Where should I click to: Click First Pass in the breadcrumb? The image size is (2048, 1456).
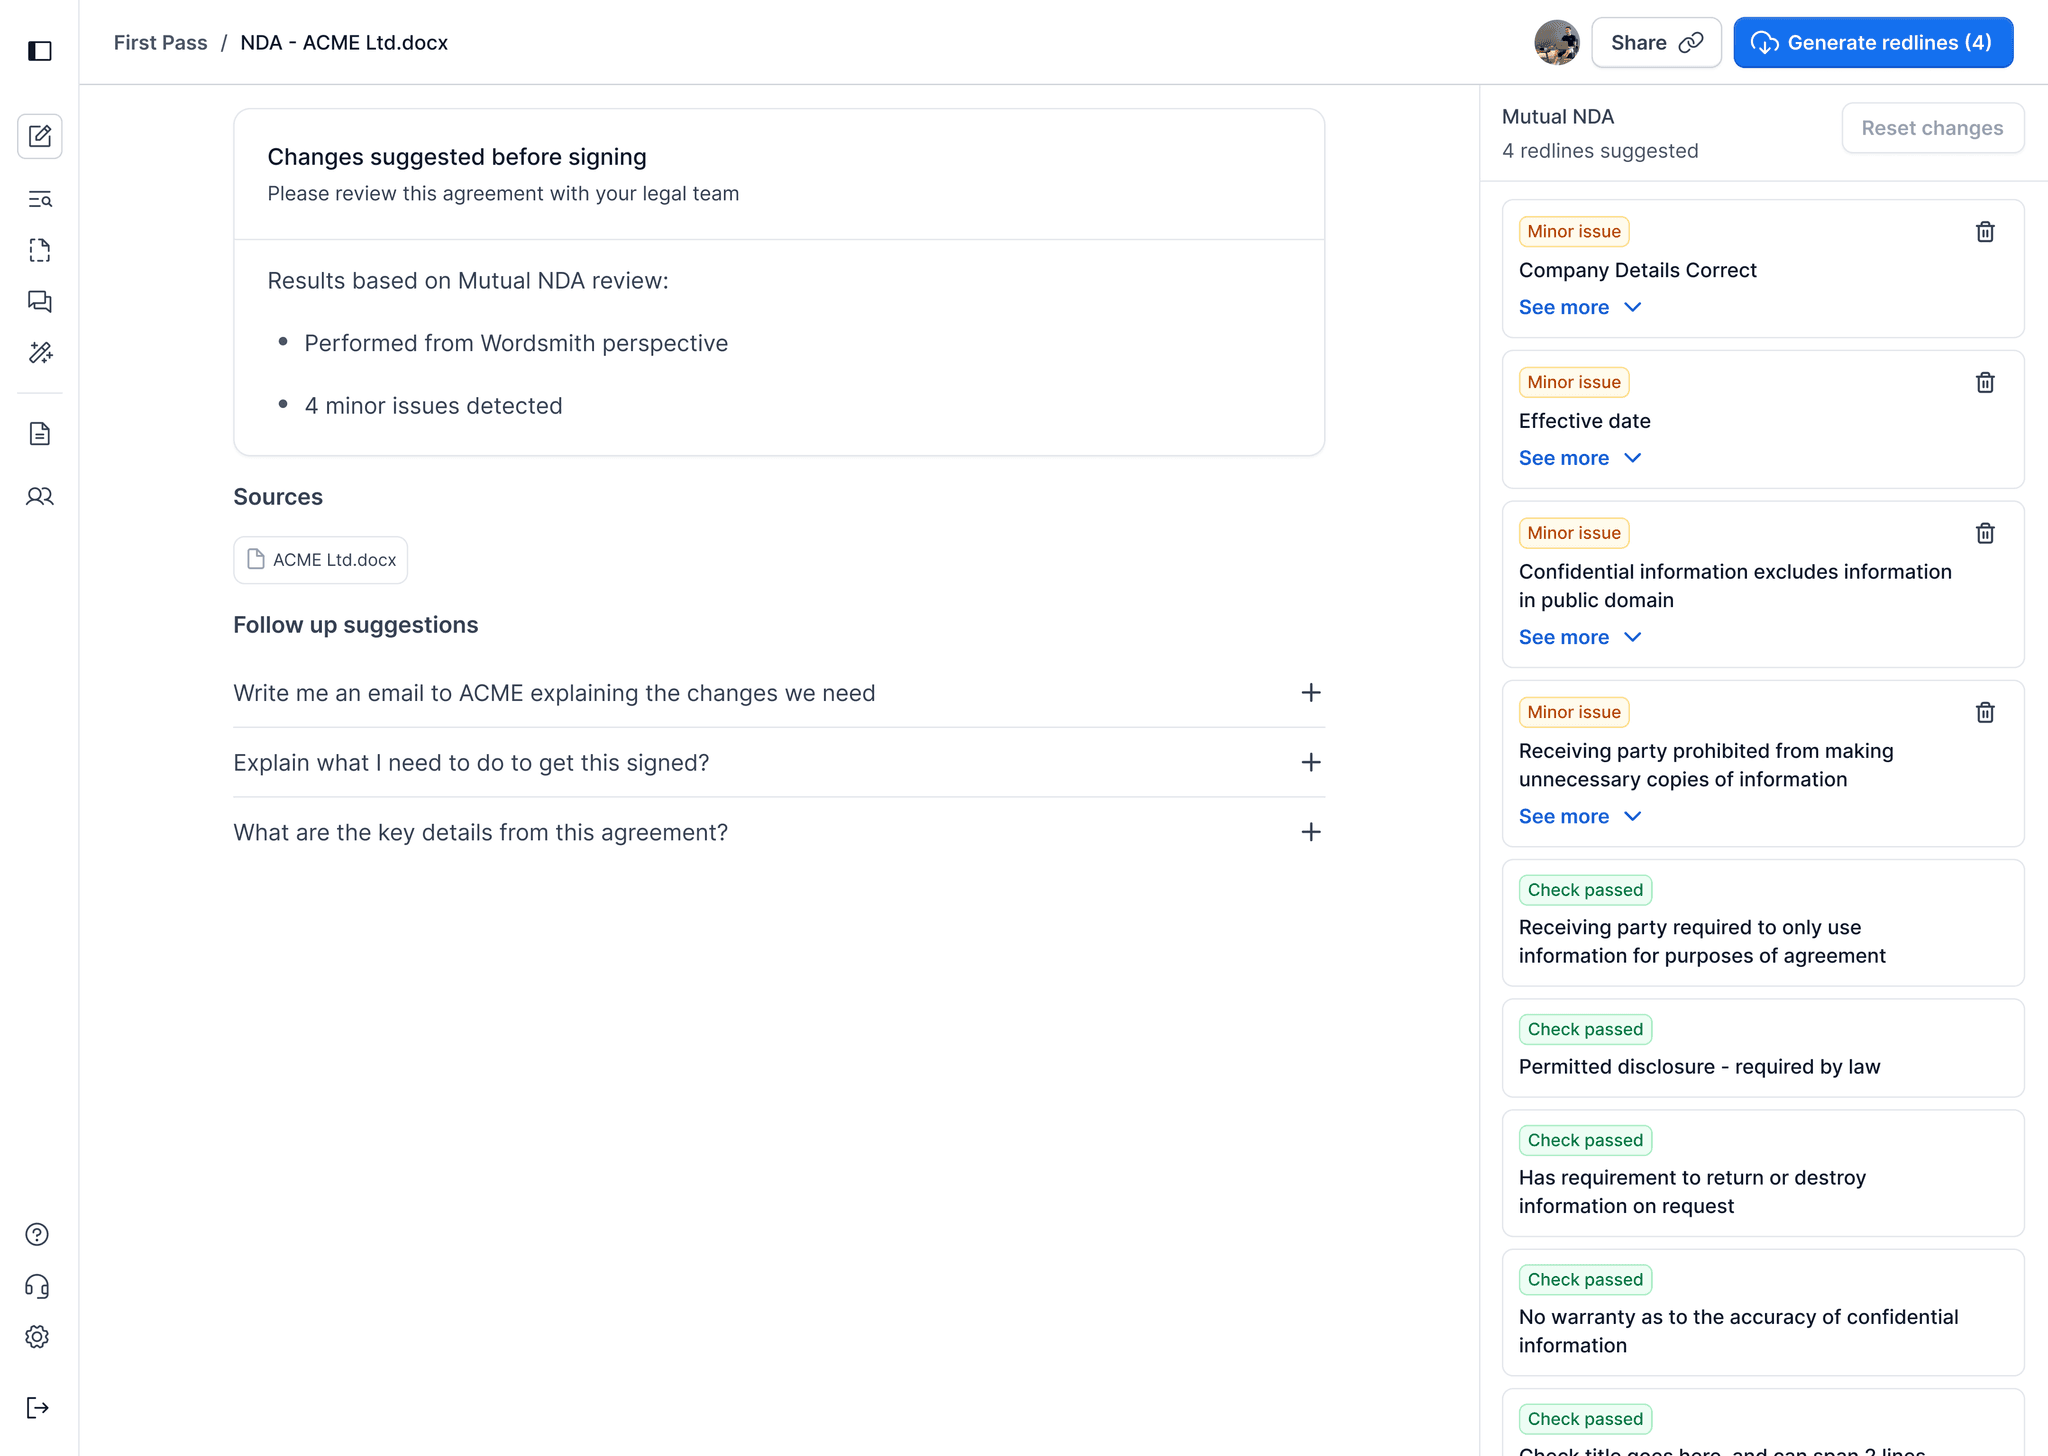[160, 42]
